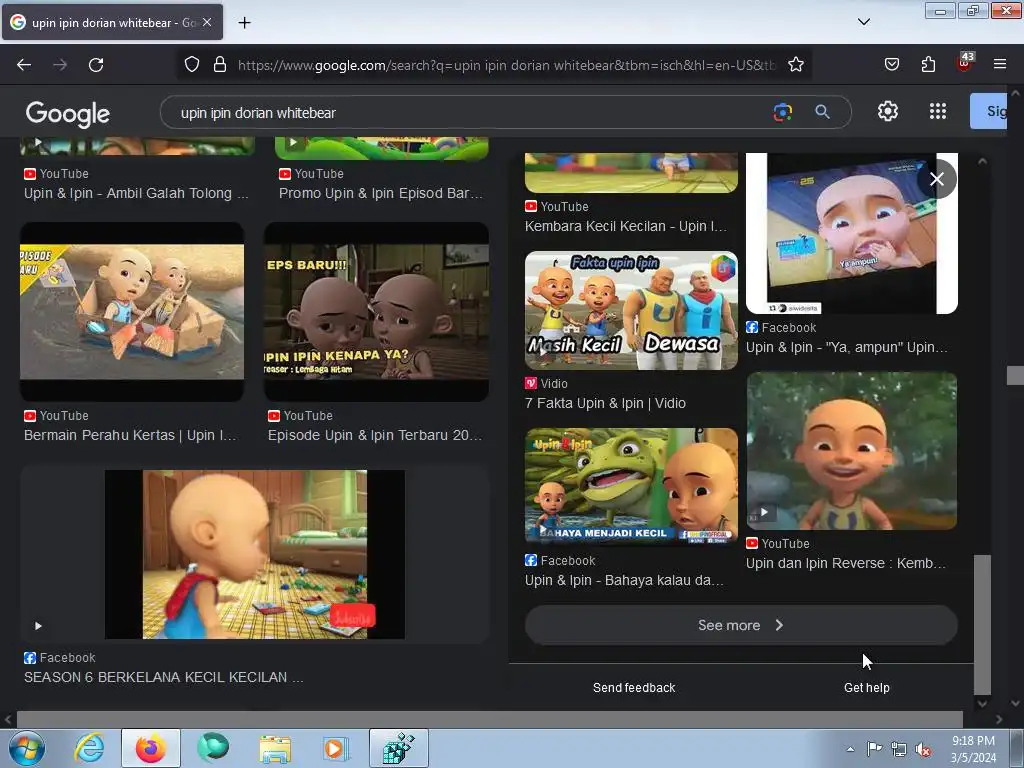Open Ambil Galah Tolong result title
Viewport: 1024px width, 768px height.
coord(136,193)
